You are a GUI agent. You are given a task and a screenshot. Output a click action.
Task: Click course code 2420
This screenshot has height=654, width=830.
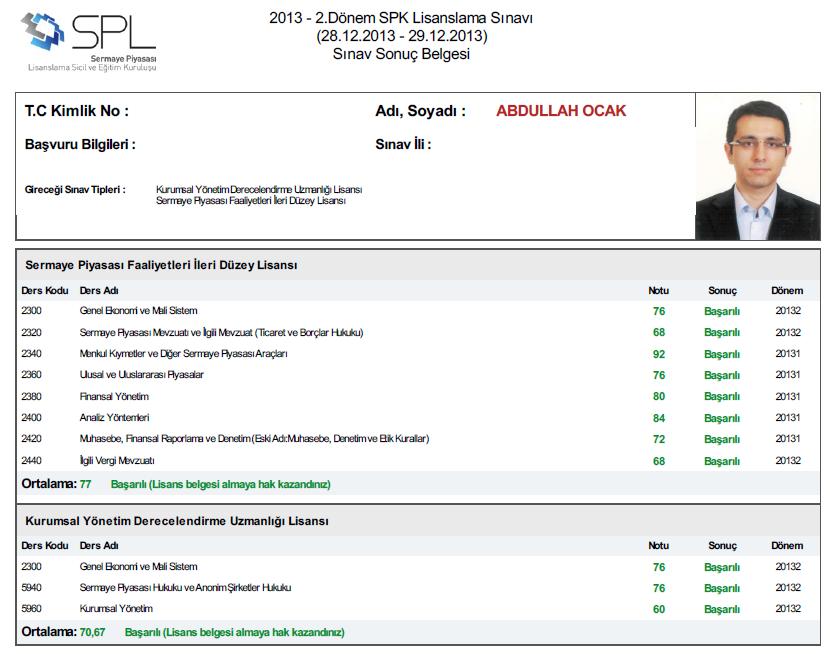(x=31, y=439)
